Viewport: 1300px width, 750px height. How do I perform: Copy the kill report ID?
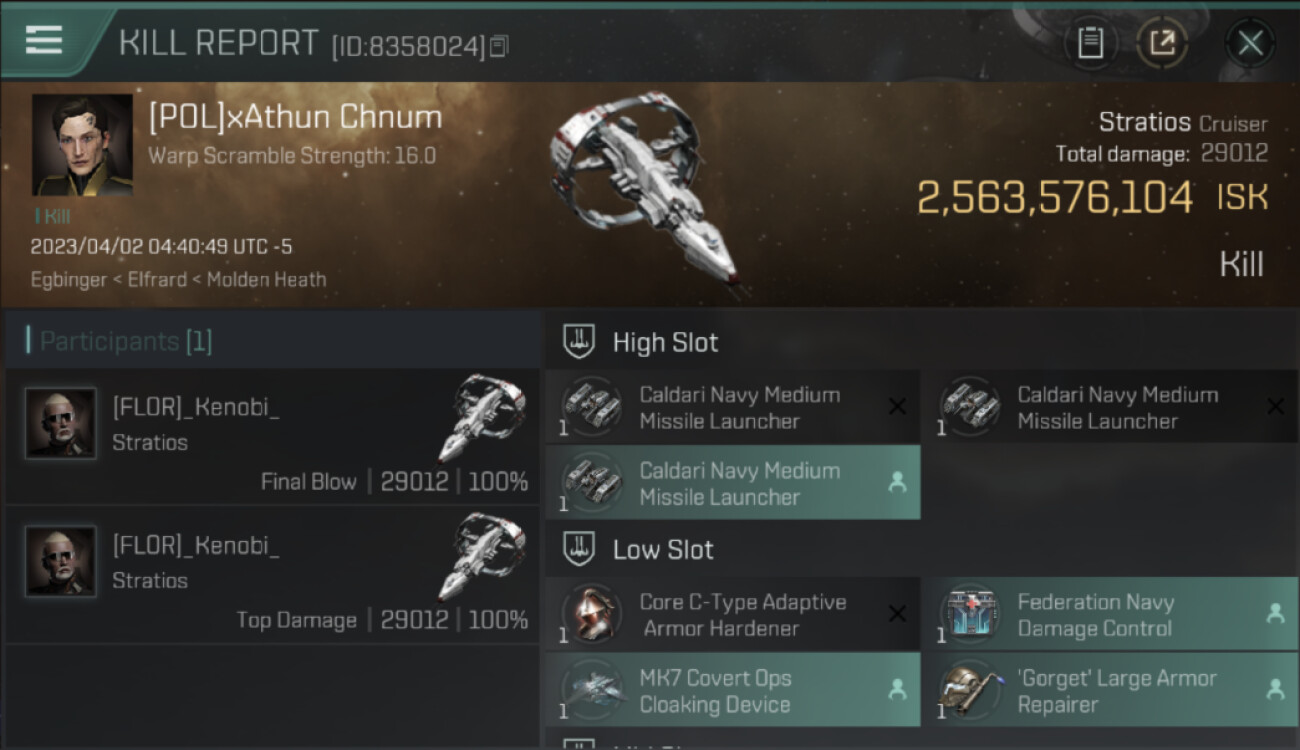[x=499, y=46]
